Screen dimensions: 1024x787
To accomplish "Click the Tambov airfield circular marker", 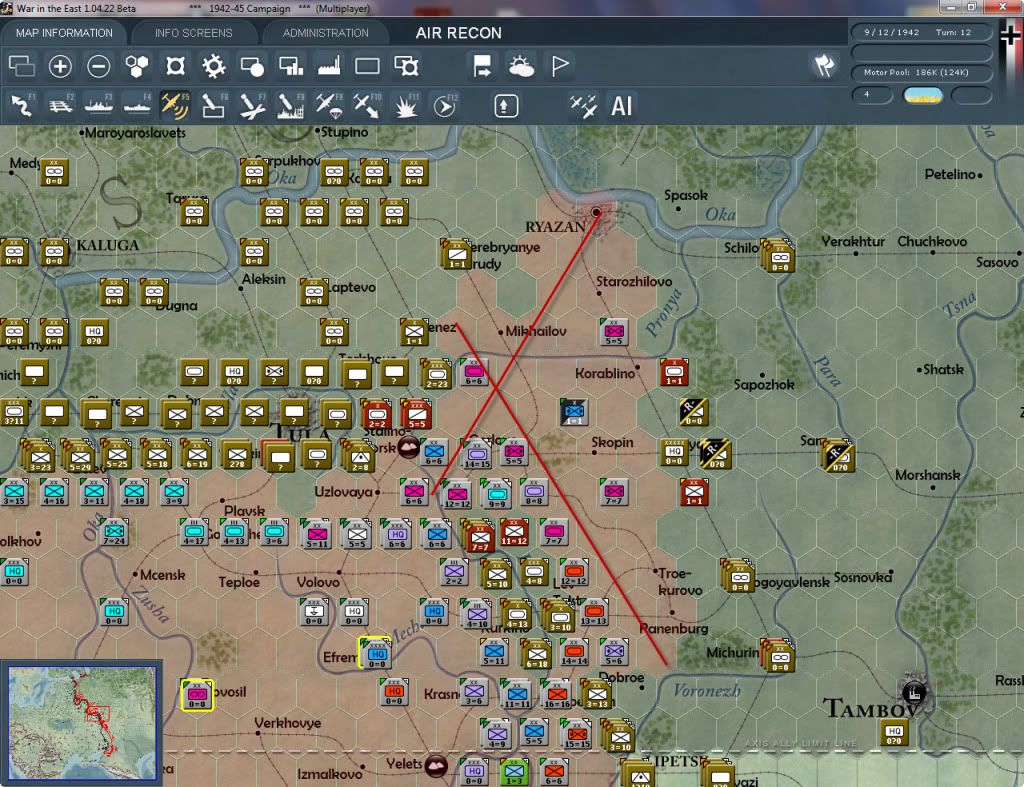I will [x=914, y=692].
